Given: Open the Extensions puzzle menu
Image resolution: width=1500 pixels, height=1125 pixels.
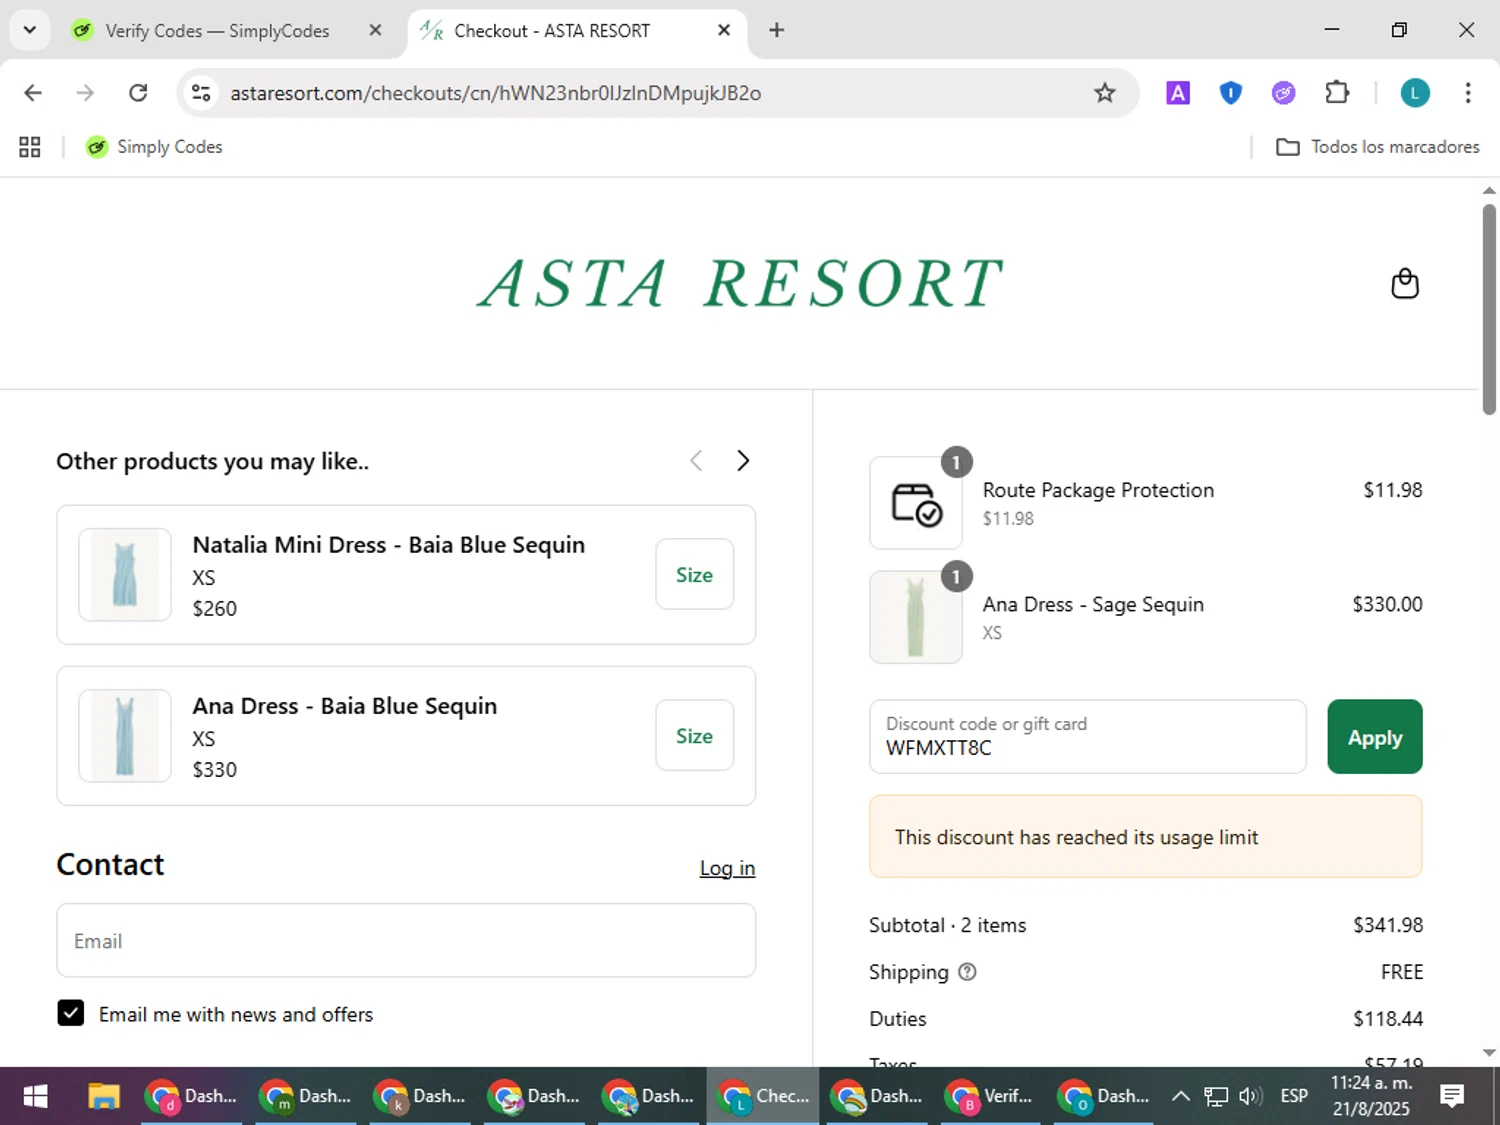Looking at the screenshot, I should (x=1337, y=93).
